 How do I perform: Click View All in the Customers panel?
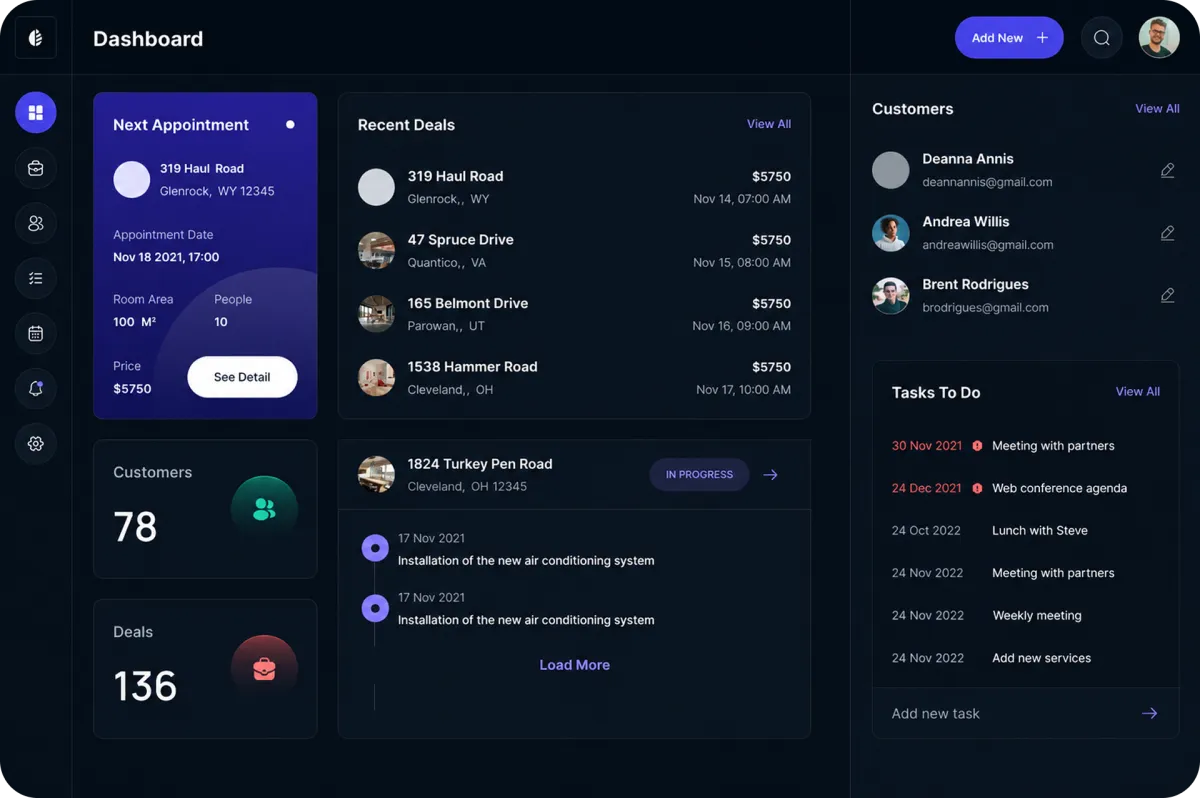[x=1157, y=108]
